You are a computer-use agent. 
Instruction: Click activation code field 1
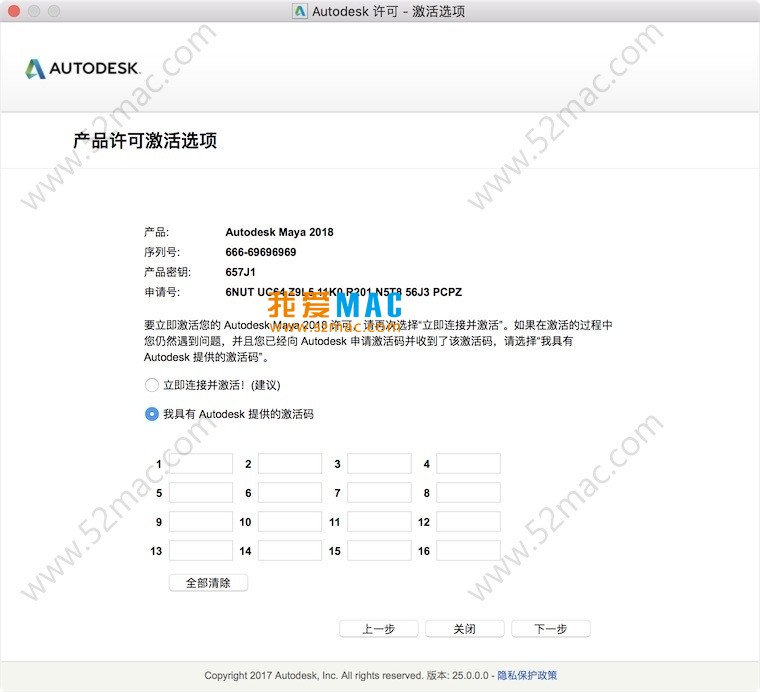[x=201, y=464]
